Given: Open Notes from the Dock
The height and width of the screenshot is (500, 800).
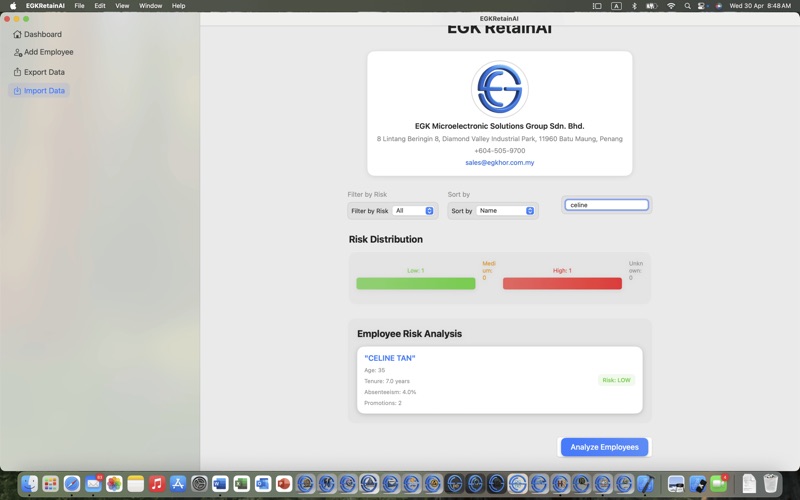Looking at the screenshot, I should click(136, 483).
